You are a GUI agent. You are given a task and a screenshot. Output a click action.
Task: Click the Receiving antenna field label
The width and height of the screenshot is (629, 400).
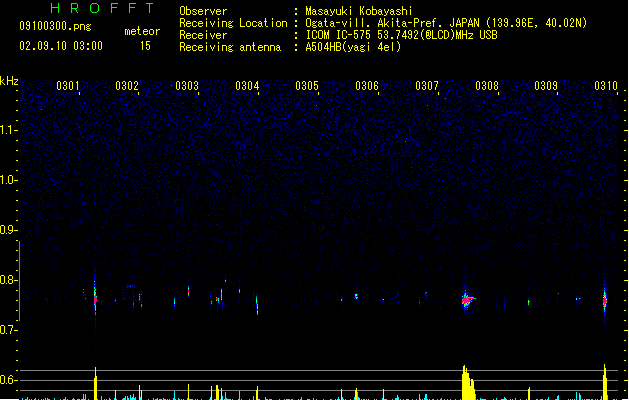pyautogui.click(x=230, y=47)
